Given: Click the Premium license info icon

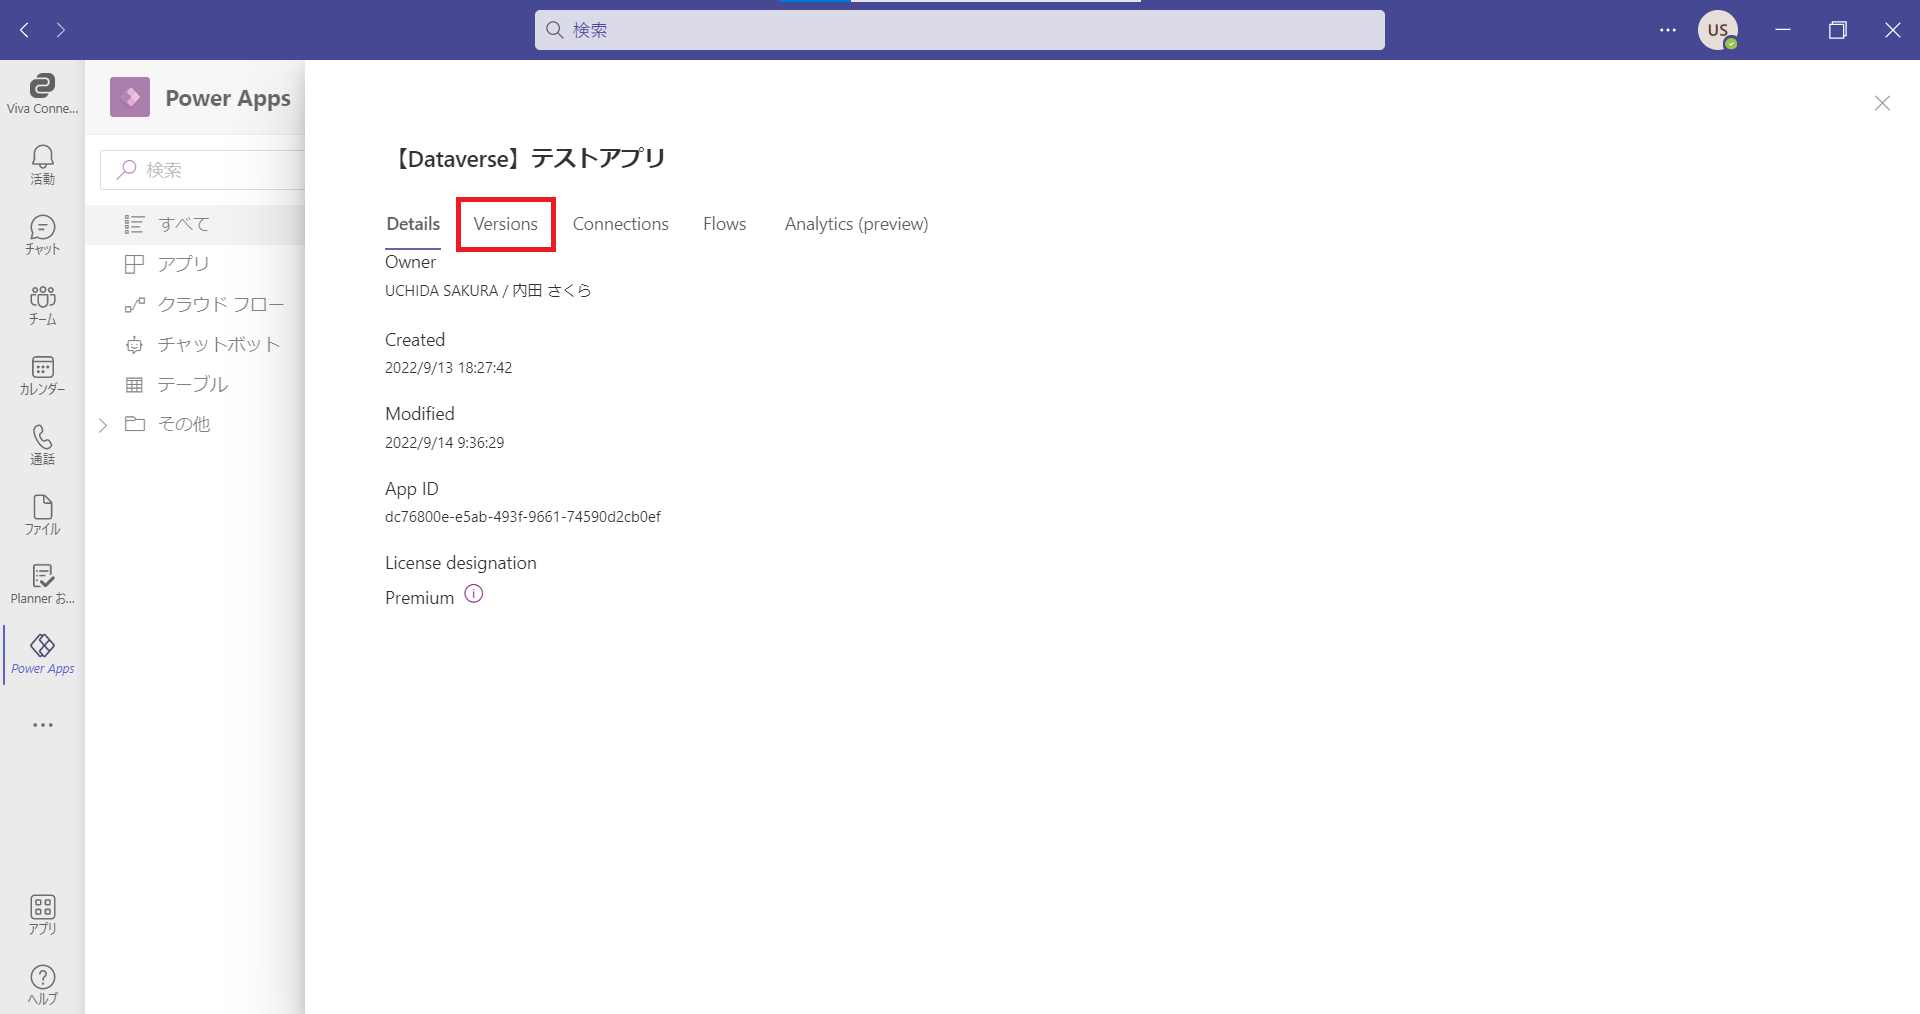Looking at the screenshot, I should (x=474, y=594).
